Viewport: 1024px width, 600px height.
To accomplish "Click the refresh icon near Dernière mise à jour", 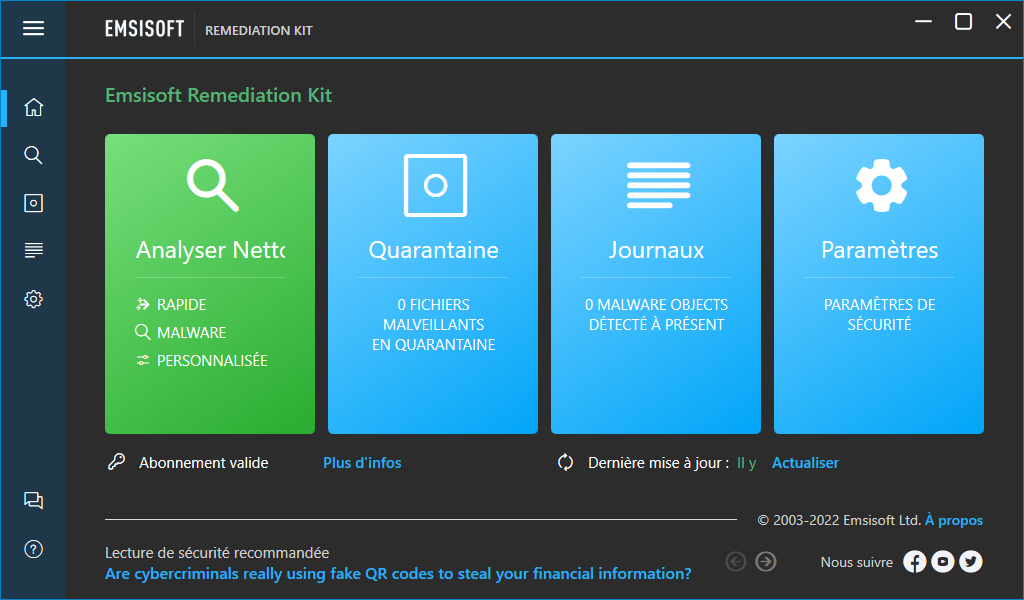I will click(x=566, y=462).
